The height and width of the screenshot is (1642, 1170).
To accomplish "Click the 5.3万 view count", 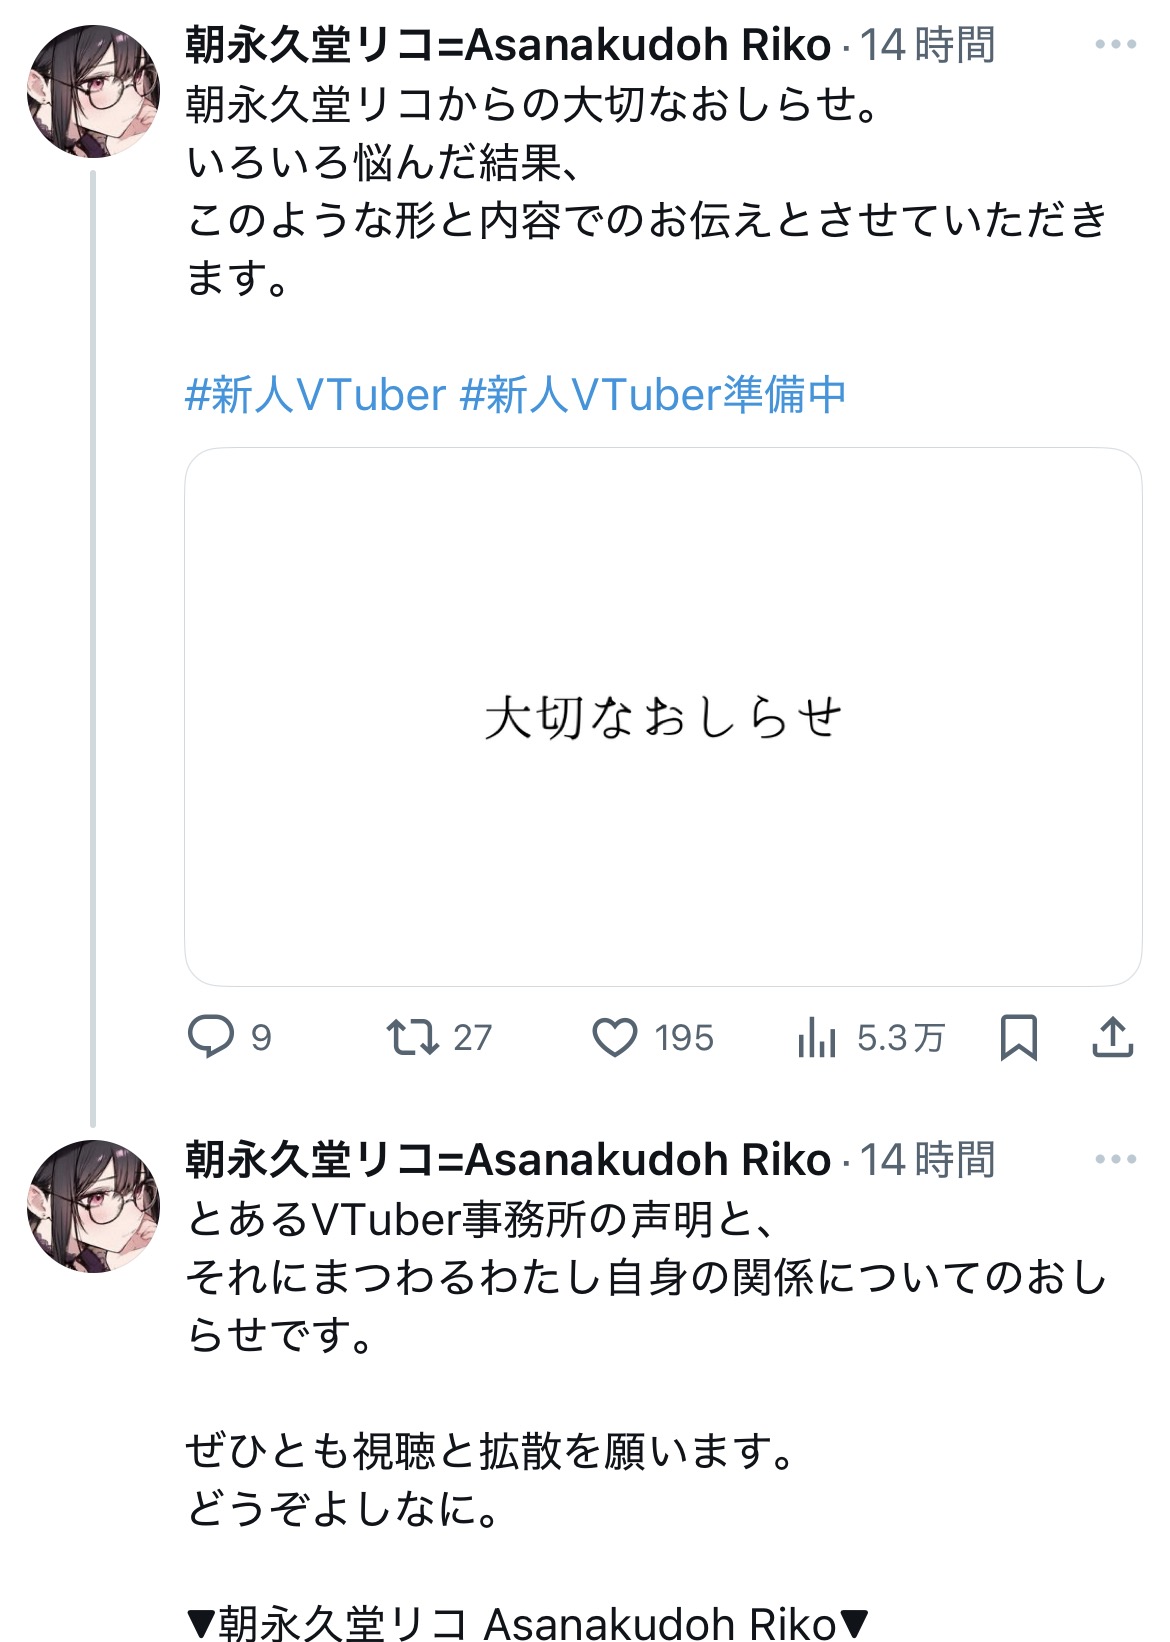I will coord(900,1038).
